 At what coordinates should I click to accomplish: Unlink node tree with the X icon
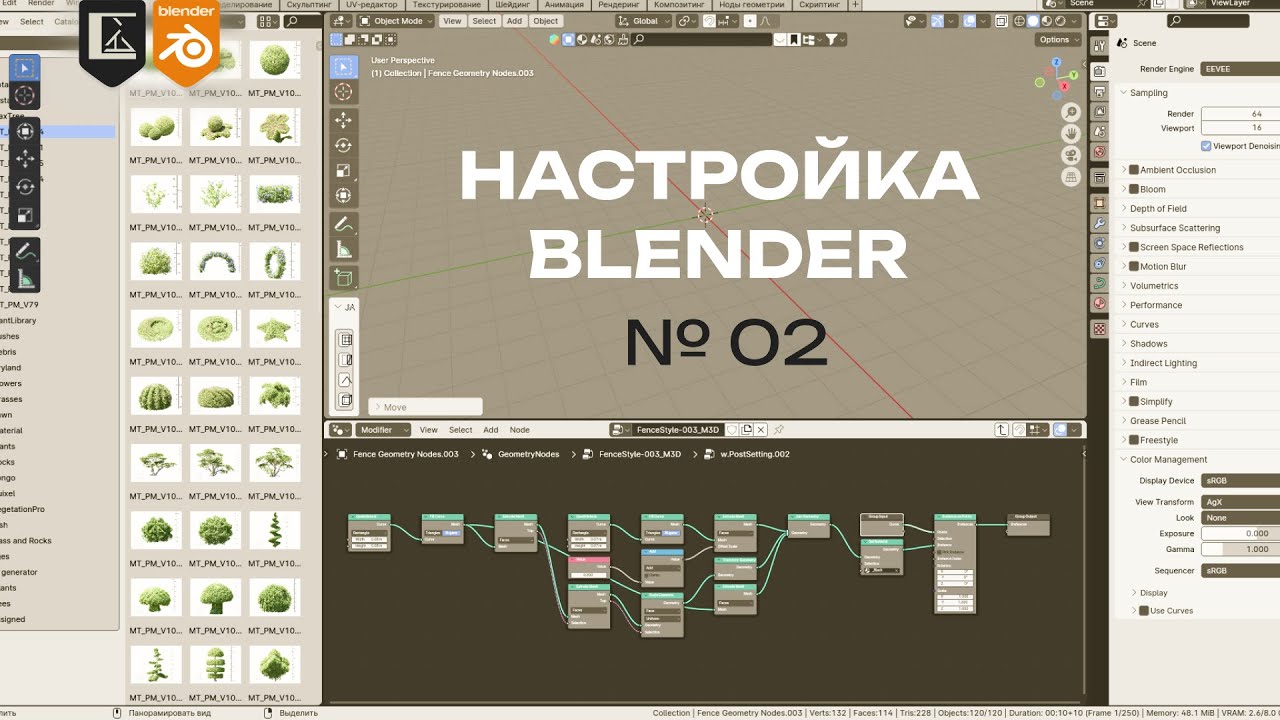(x=761, y=430)
